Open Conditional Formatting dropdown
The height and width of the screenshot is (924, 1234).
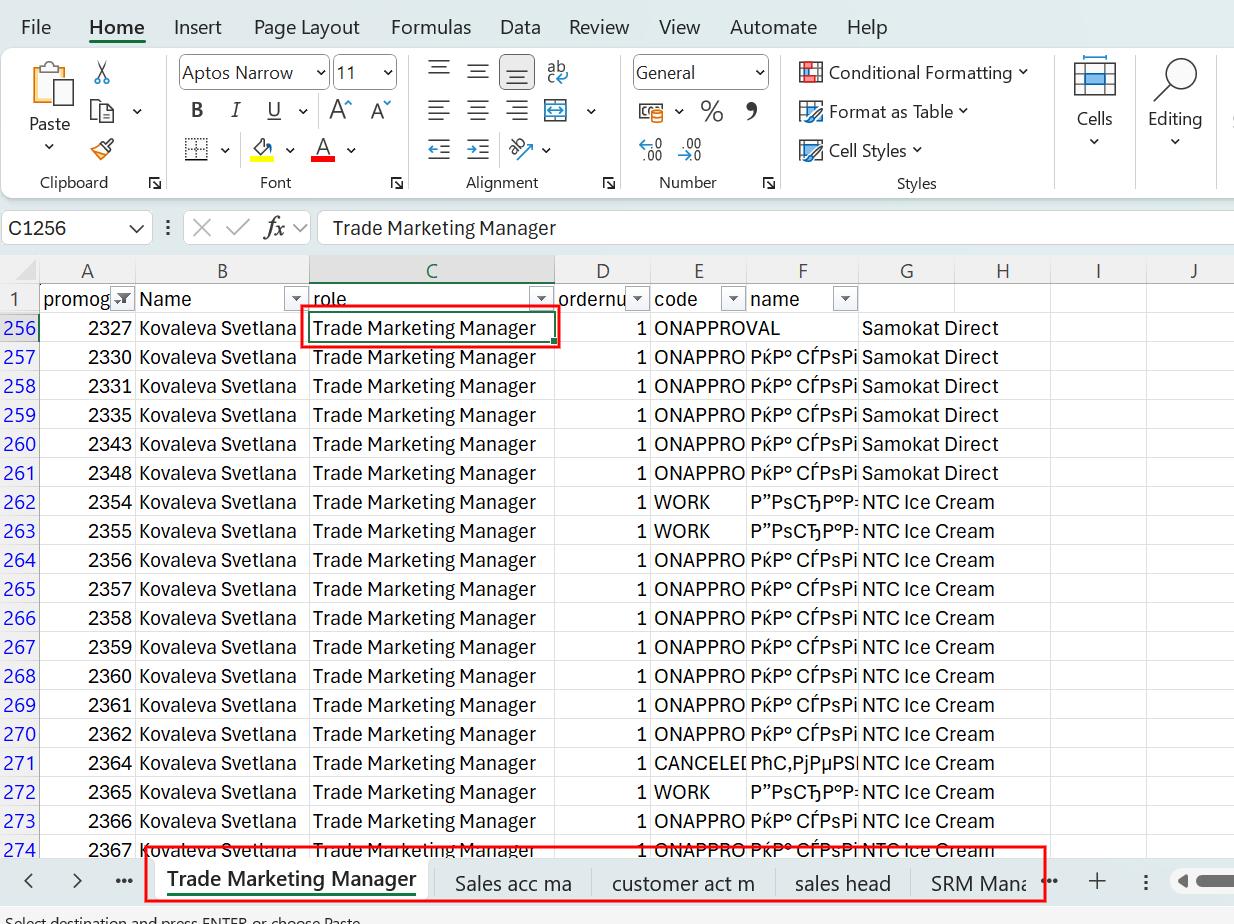click(x=913, y=73)
